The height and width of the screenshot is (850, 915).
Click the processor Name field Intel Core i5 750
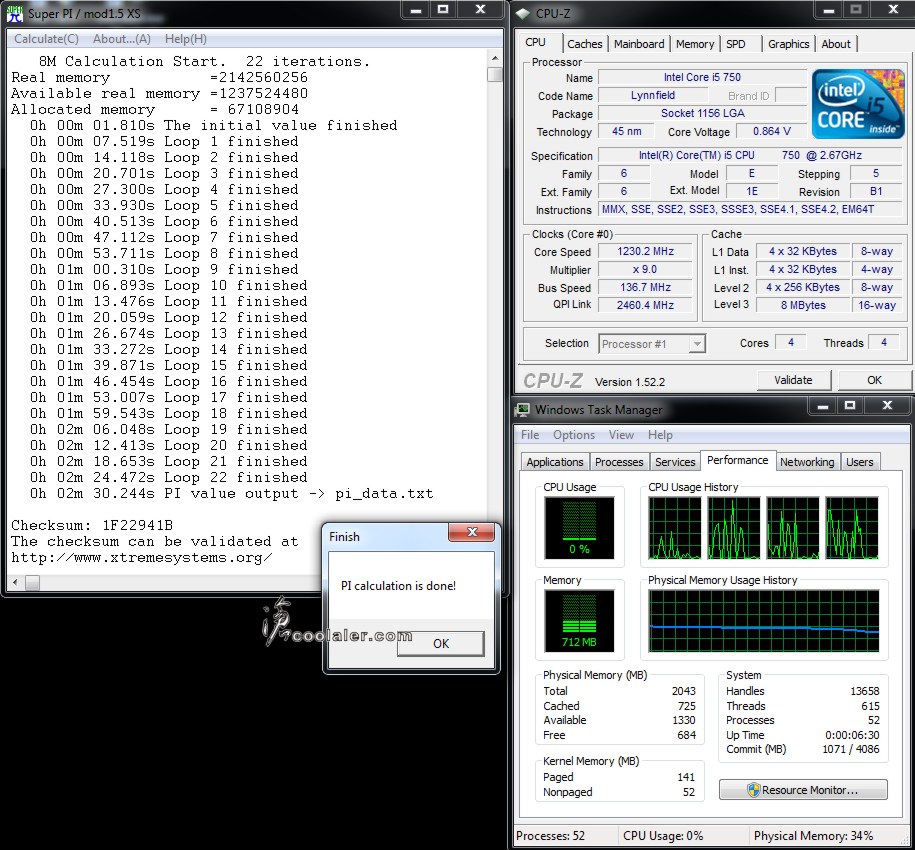(702, 77)
